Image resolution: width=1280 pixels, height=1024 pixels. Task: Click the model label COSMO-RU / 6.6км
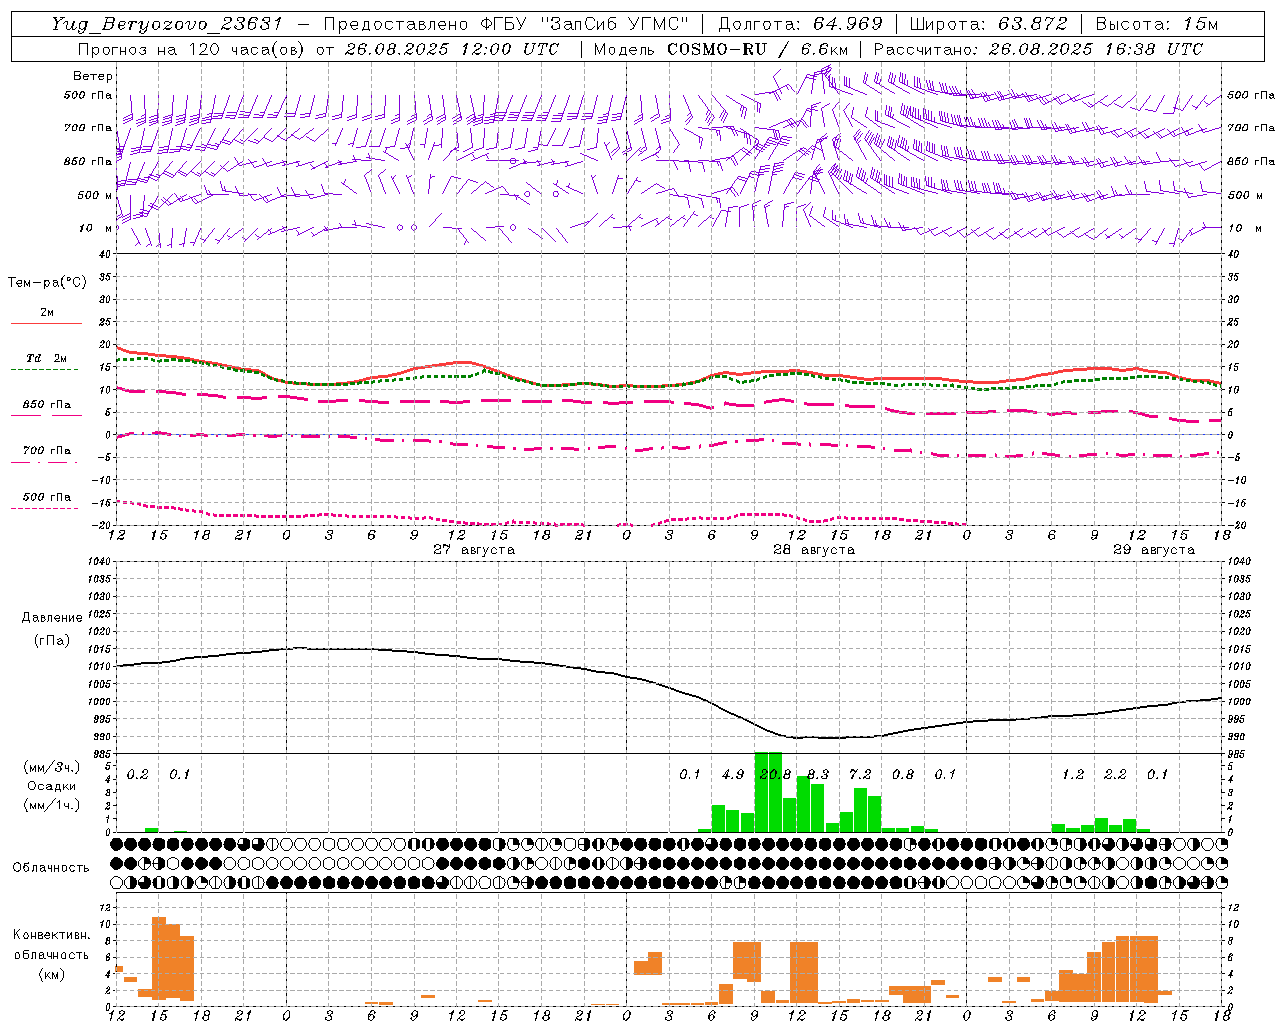point(757,49)
